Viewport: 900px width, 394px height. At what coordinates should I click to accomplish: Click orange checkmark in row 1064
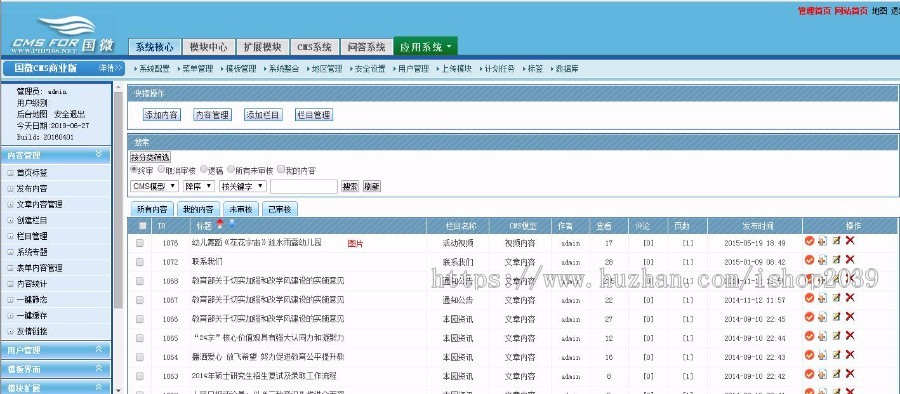point(809,354)
